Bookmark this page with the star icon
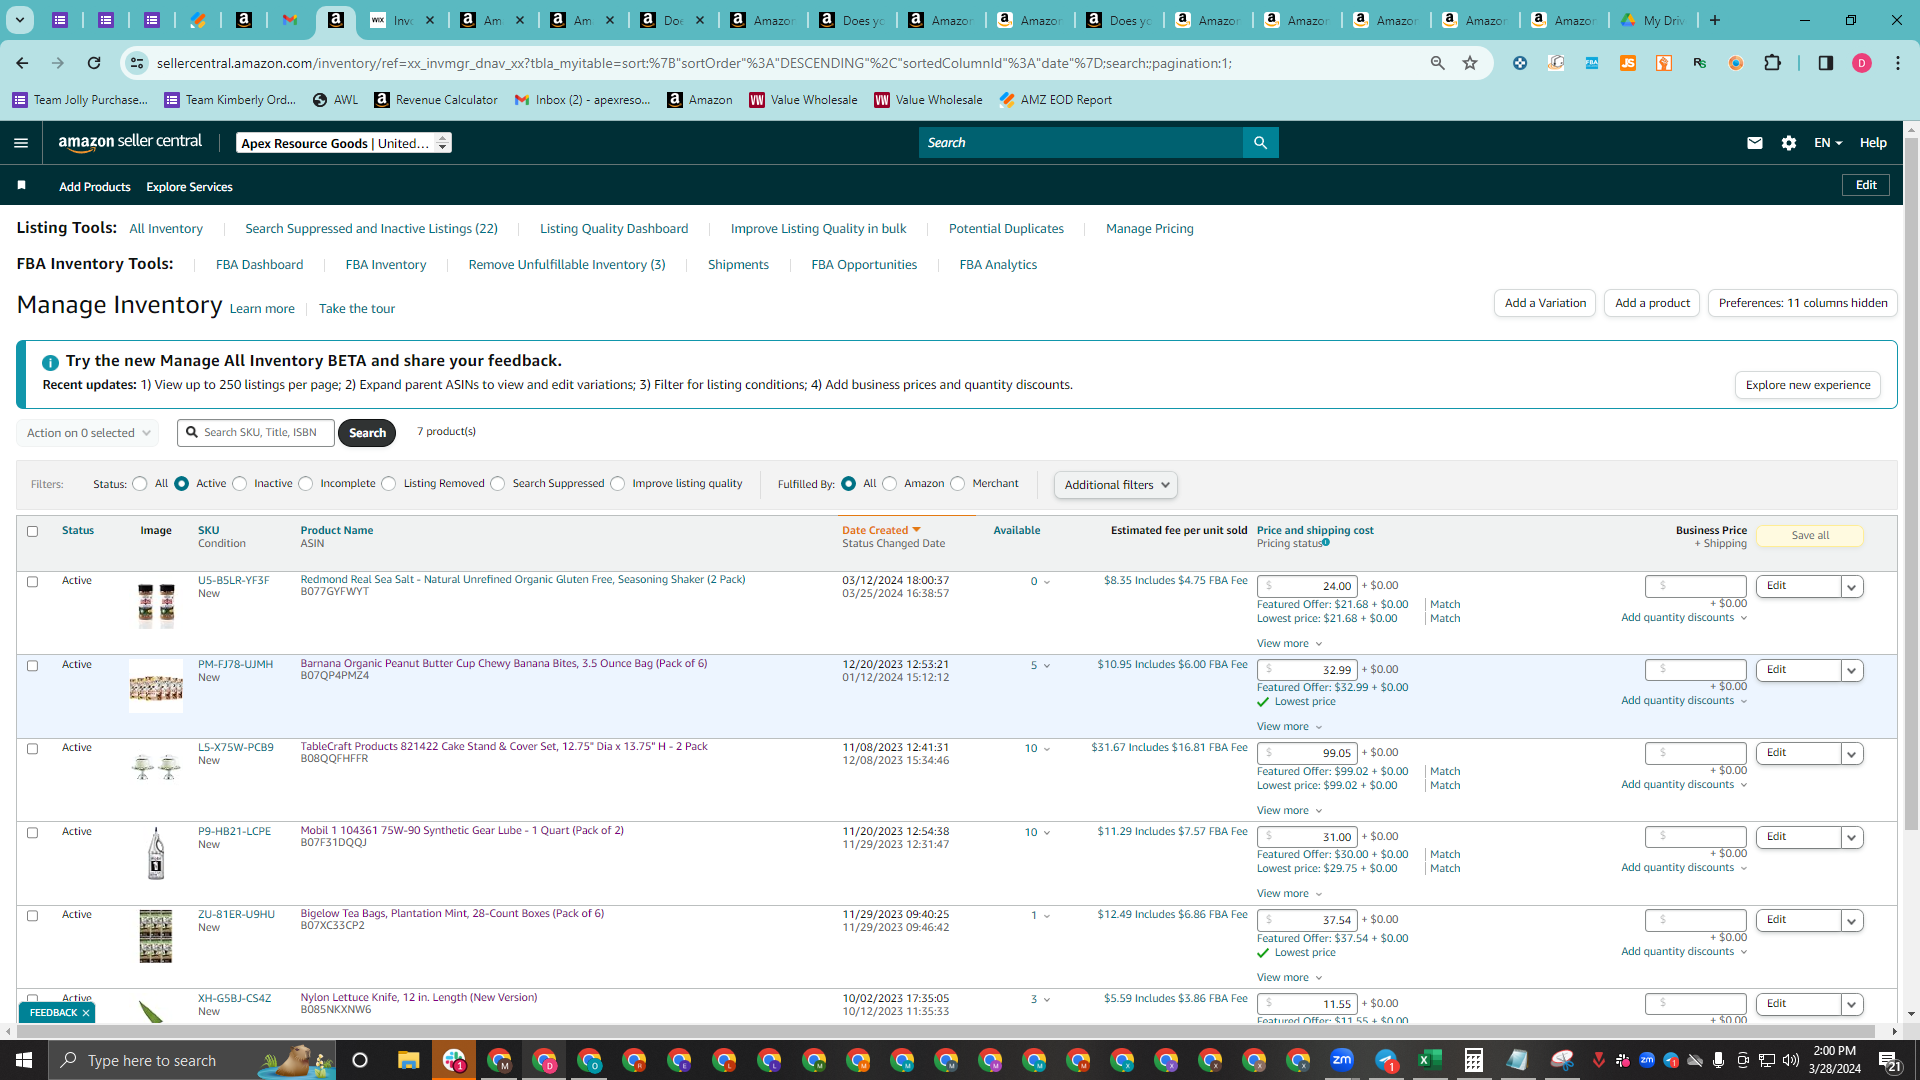The height and width of the screenshot is (1080, 1920). 1470,63
